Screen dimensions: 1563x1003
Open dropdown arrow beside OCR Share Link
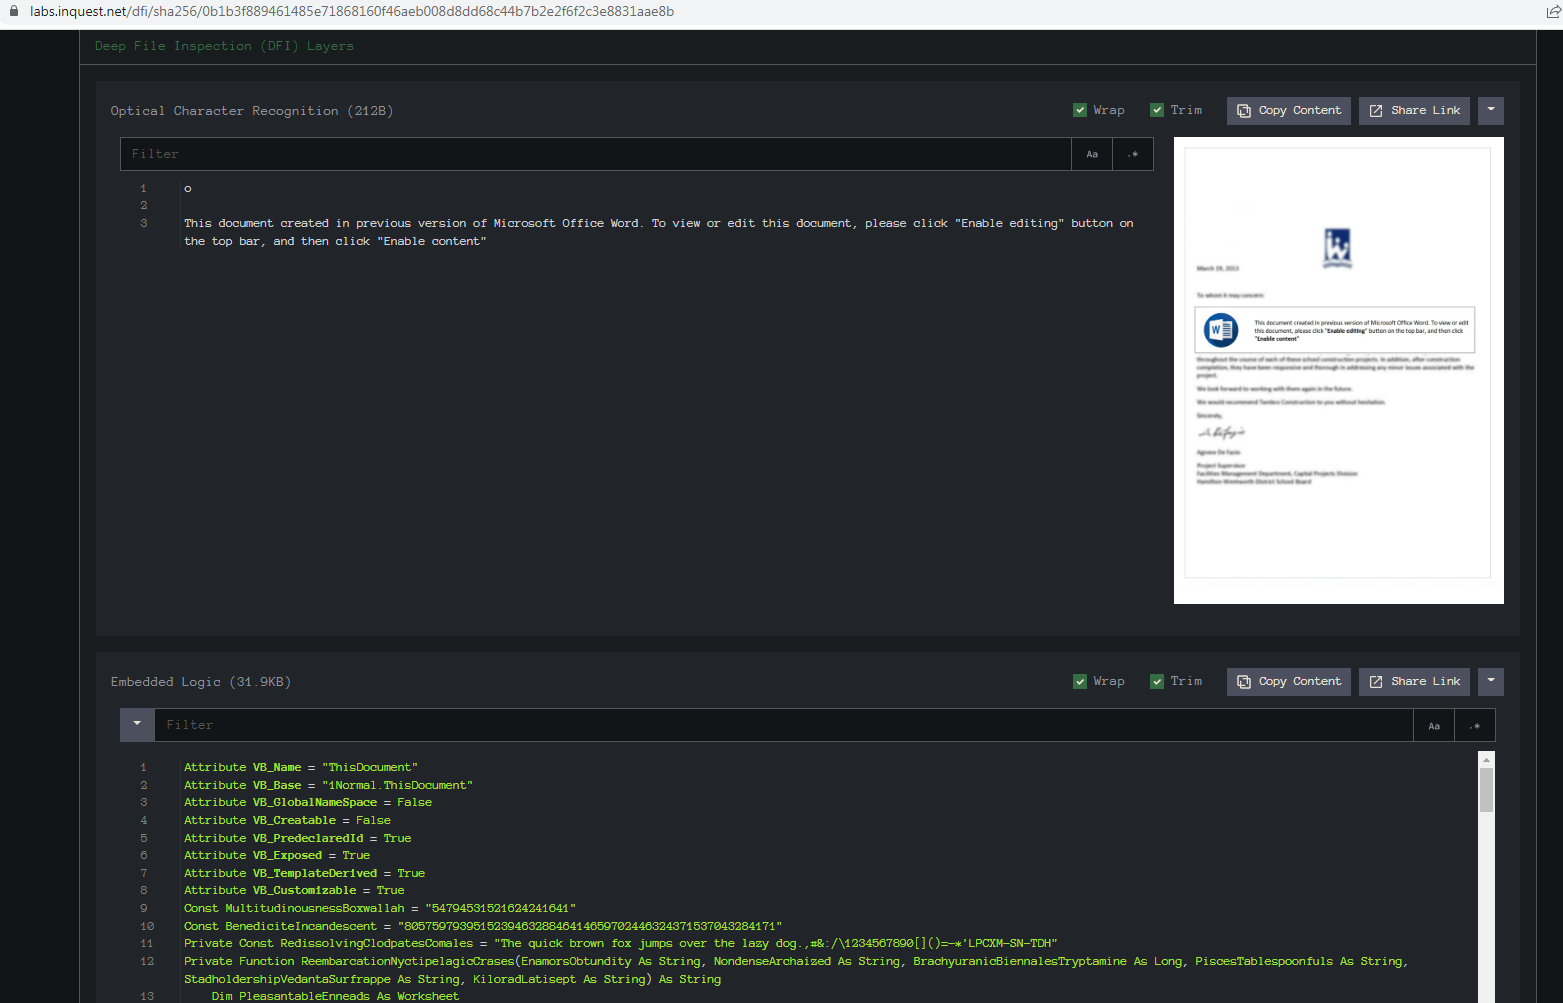click(1491, 111)
